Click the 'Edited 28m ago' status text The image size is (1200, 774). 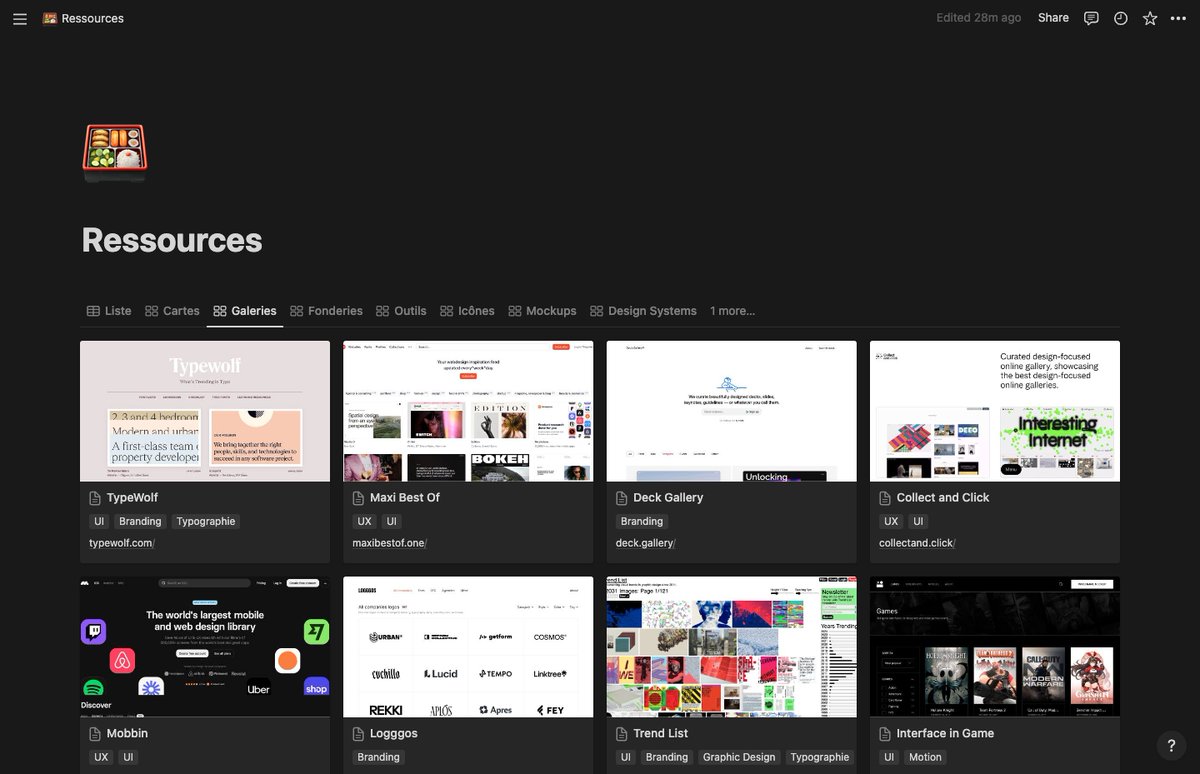[979, 18]
